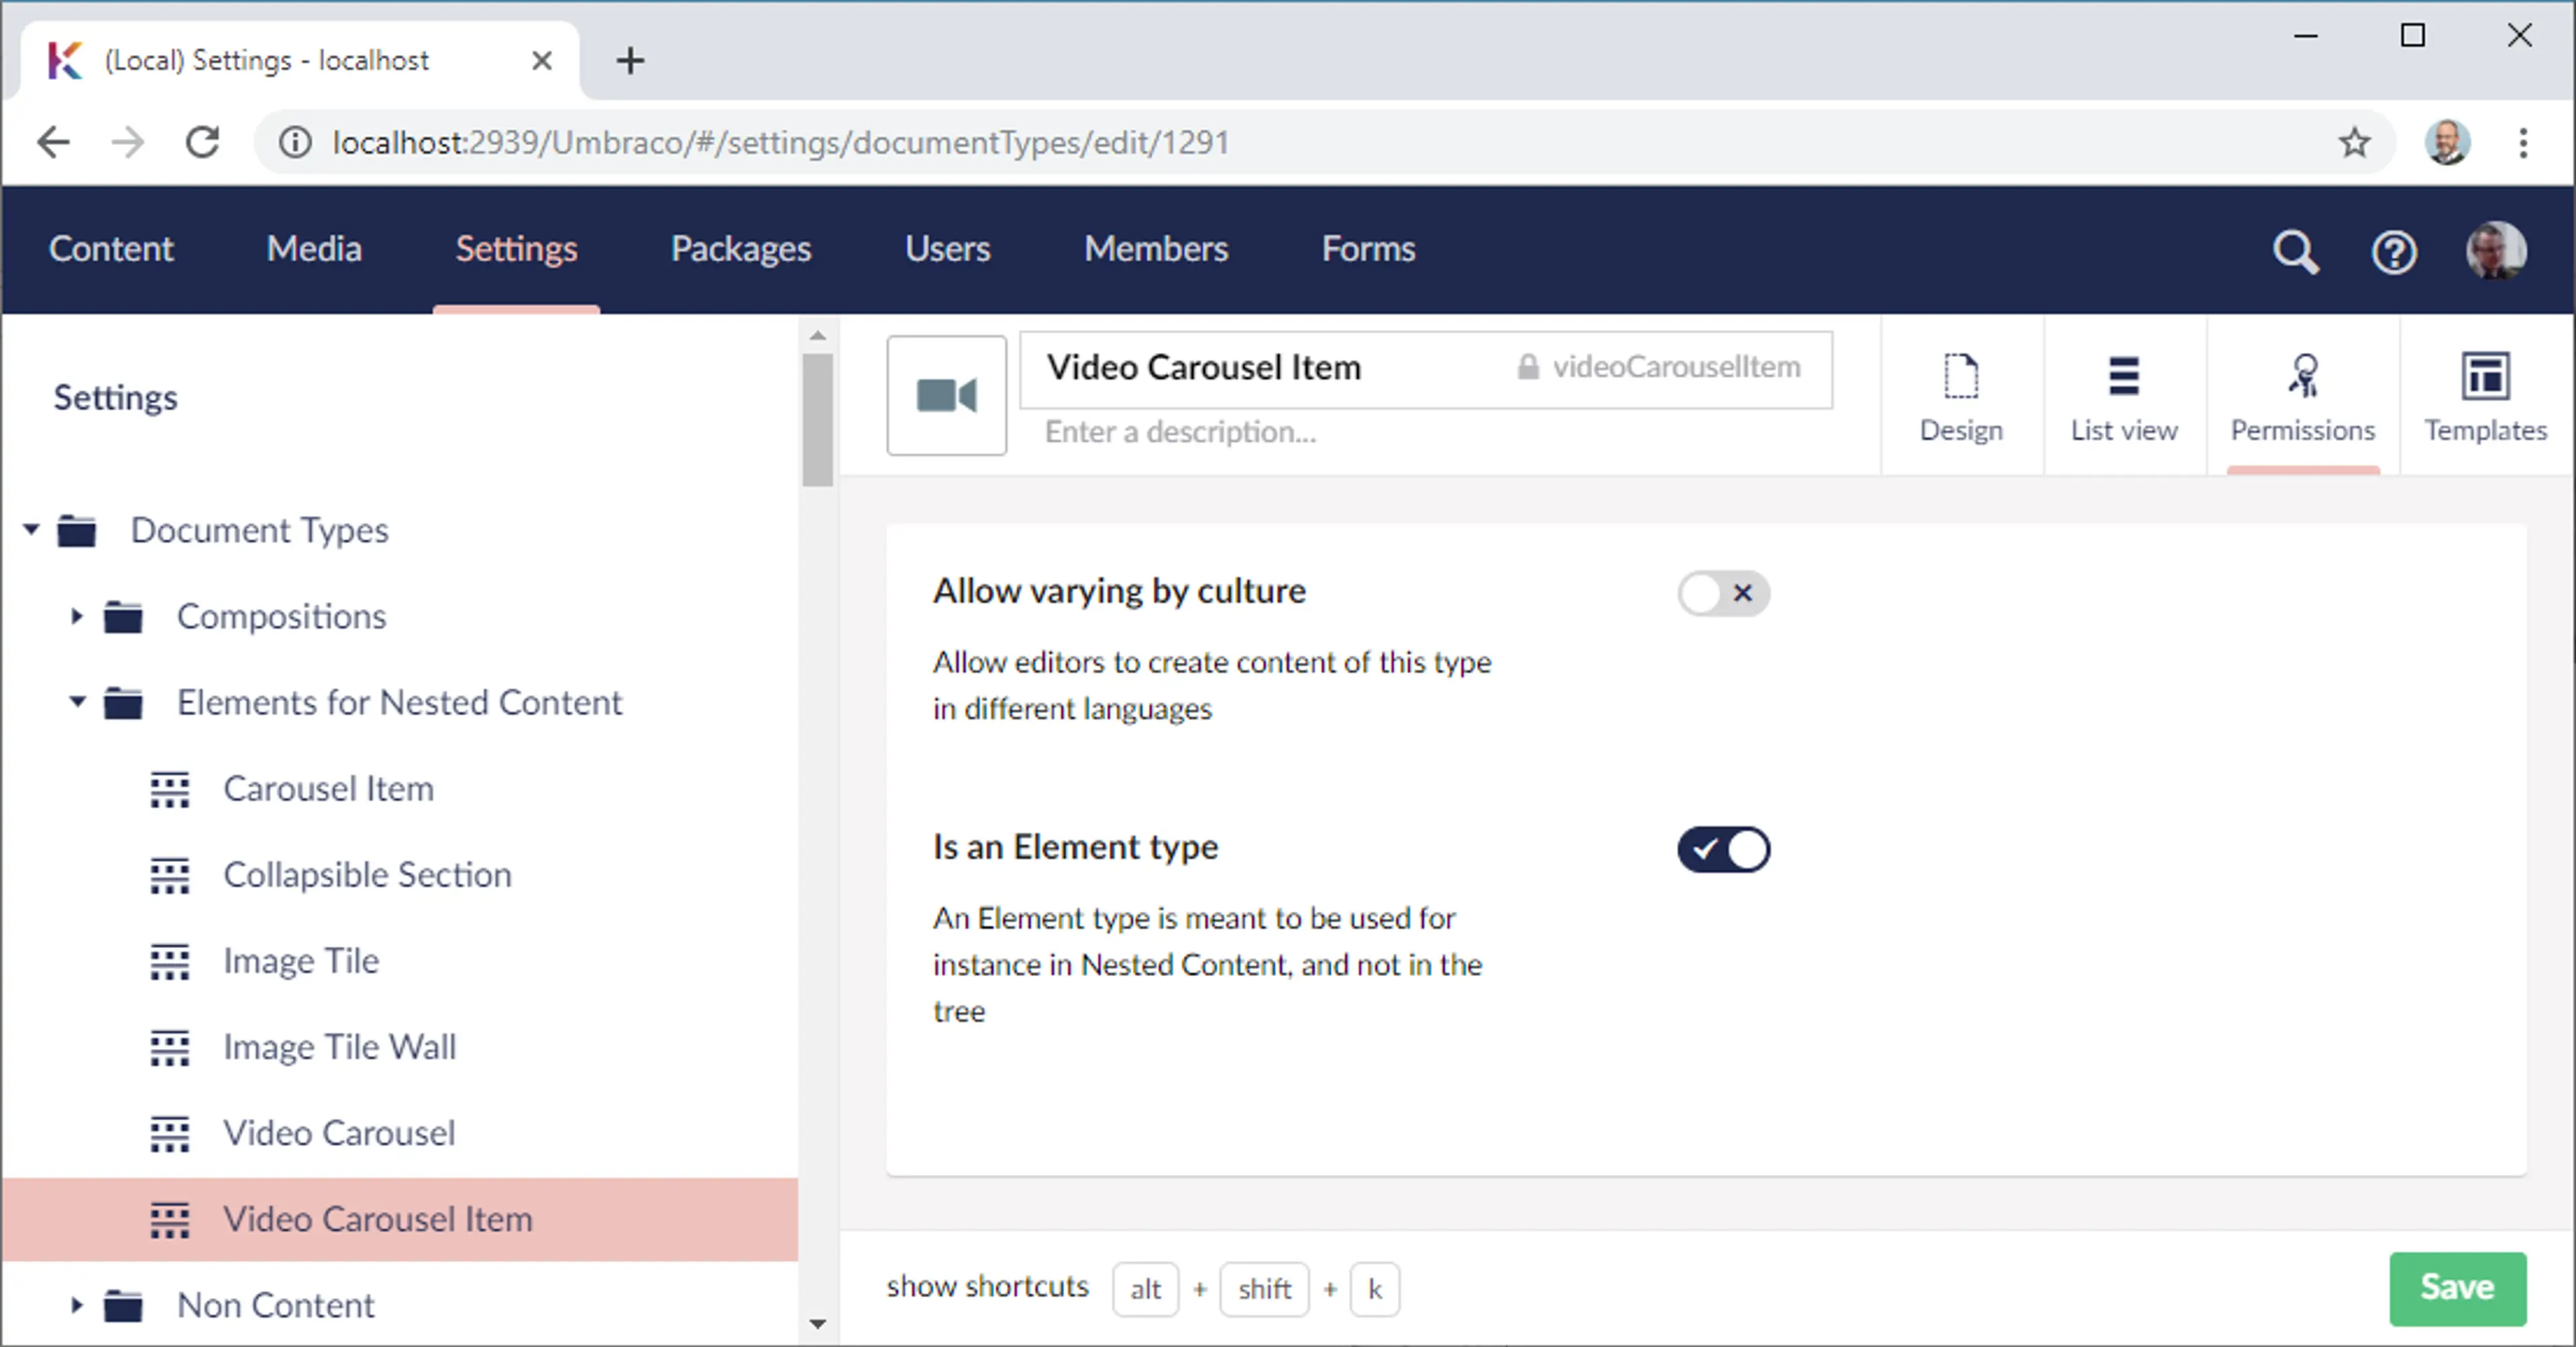The height and width of the screenshot is (1347, 2576).
Task: Expand the Compositions folder
Action: click(x=77, y=616)
